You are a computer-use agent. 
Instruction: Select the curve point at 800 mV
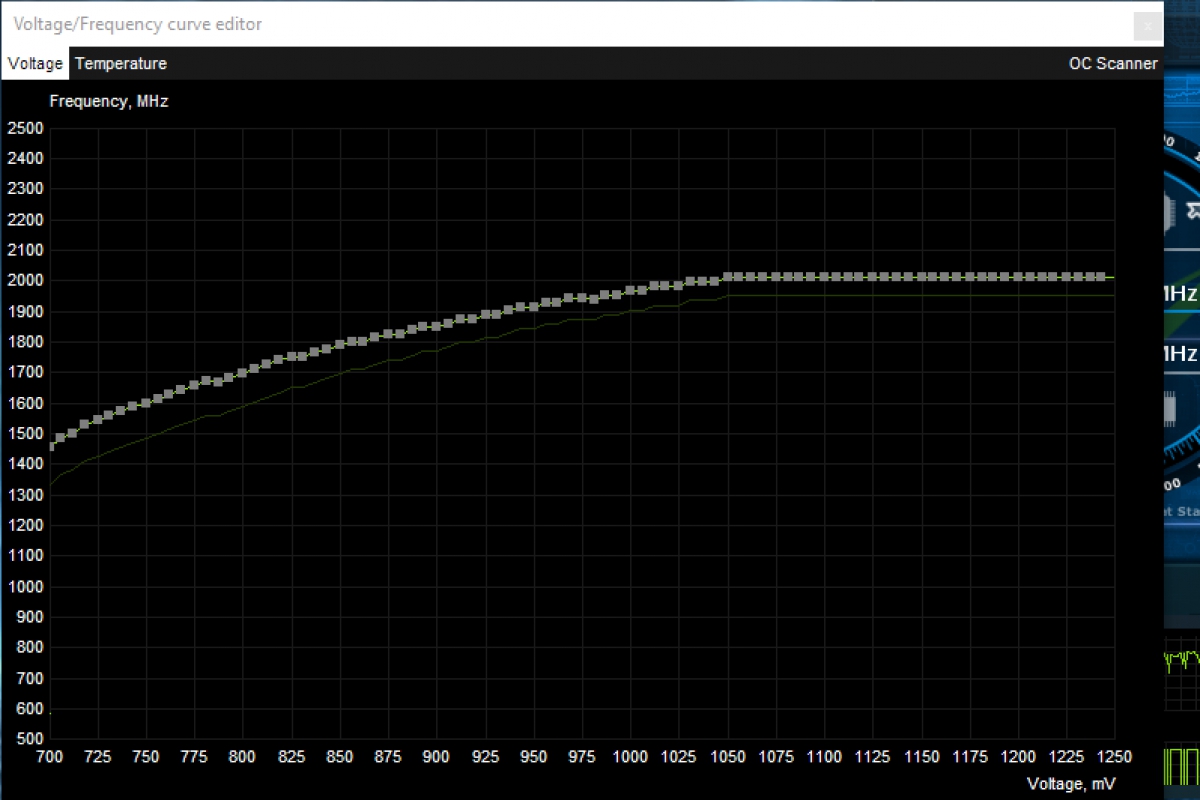pos(242,371)
